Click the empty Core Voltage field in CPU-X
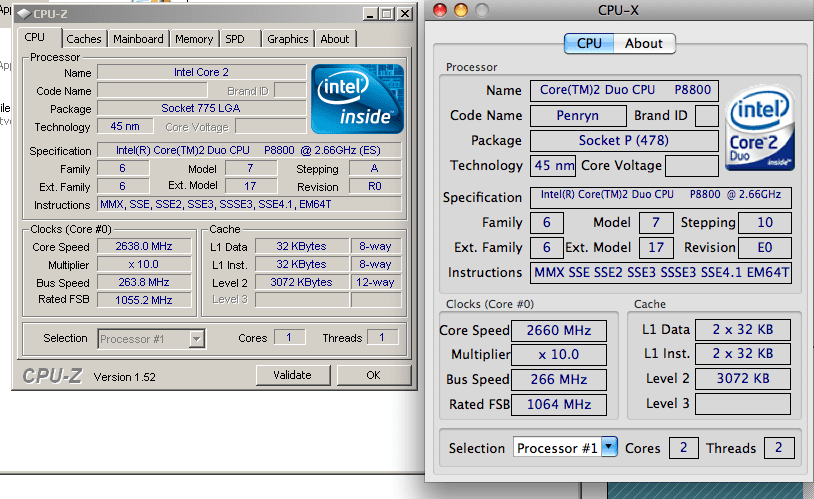Viewport: 814px width, 499px height. 691,166
